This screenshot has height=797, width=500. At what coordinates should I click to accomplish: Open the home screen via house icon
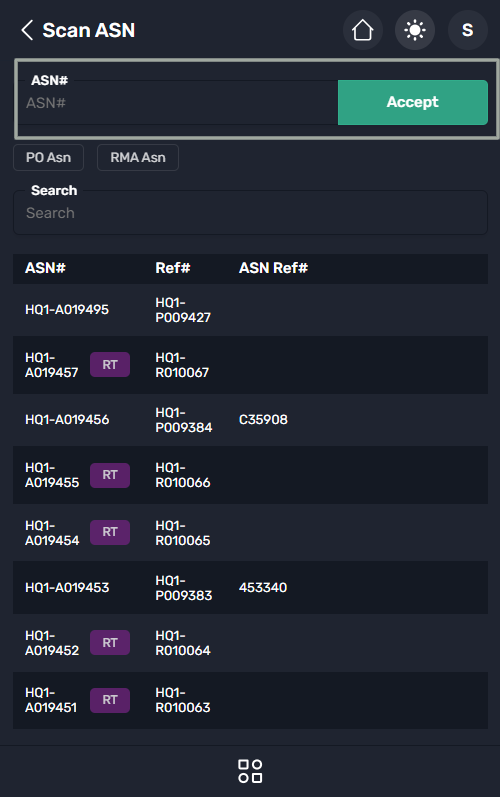tap(363, 30)
